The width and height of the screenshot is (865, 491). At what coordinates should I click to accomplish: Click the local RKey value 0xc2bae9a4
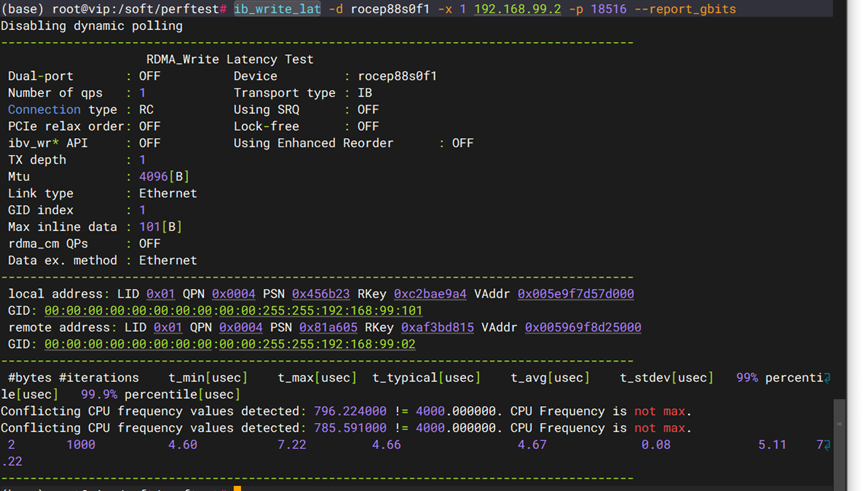(430, 294)
